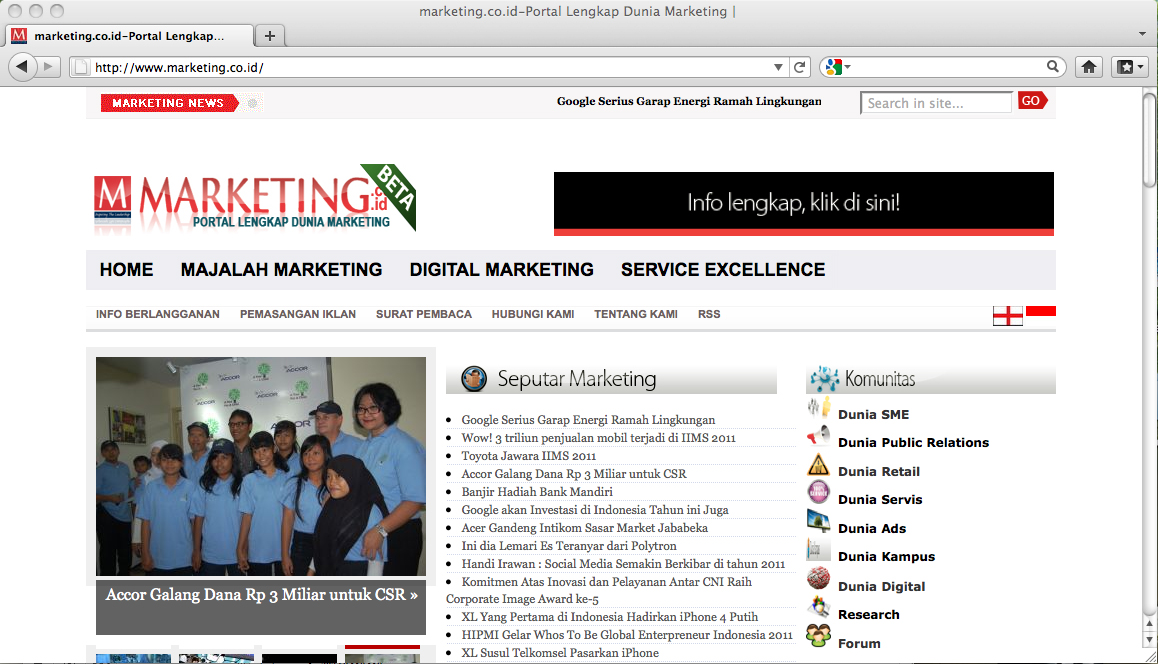
Task: Click the page vertical scrollbar thumb
Action: (1149, 139)
